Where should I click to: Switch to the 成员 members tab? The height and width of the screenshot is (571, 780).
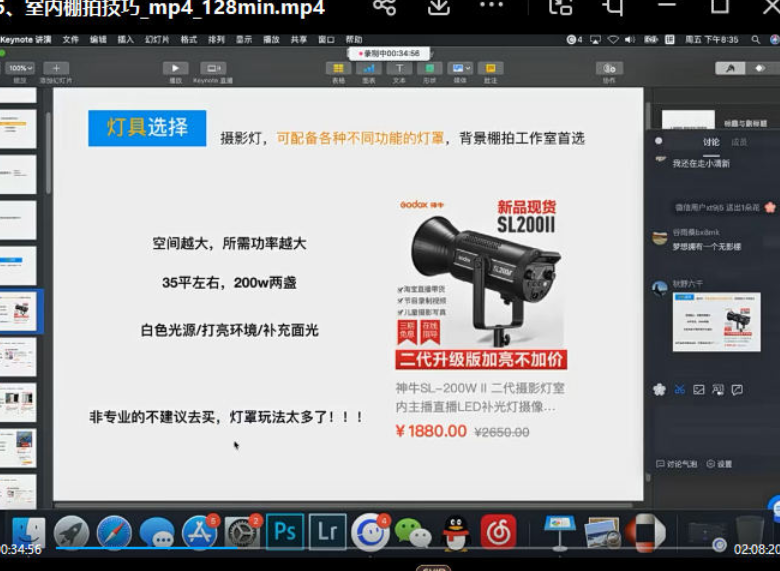739,142
